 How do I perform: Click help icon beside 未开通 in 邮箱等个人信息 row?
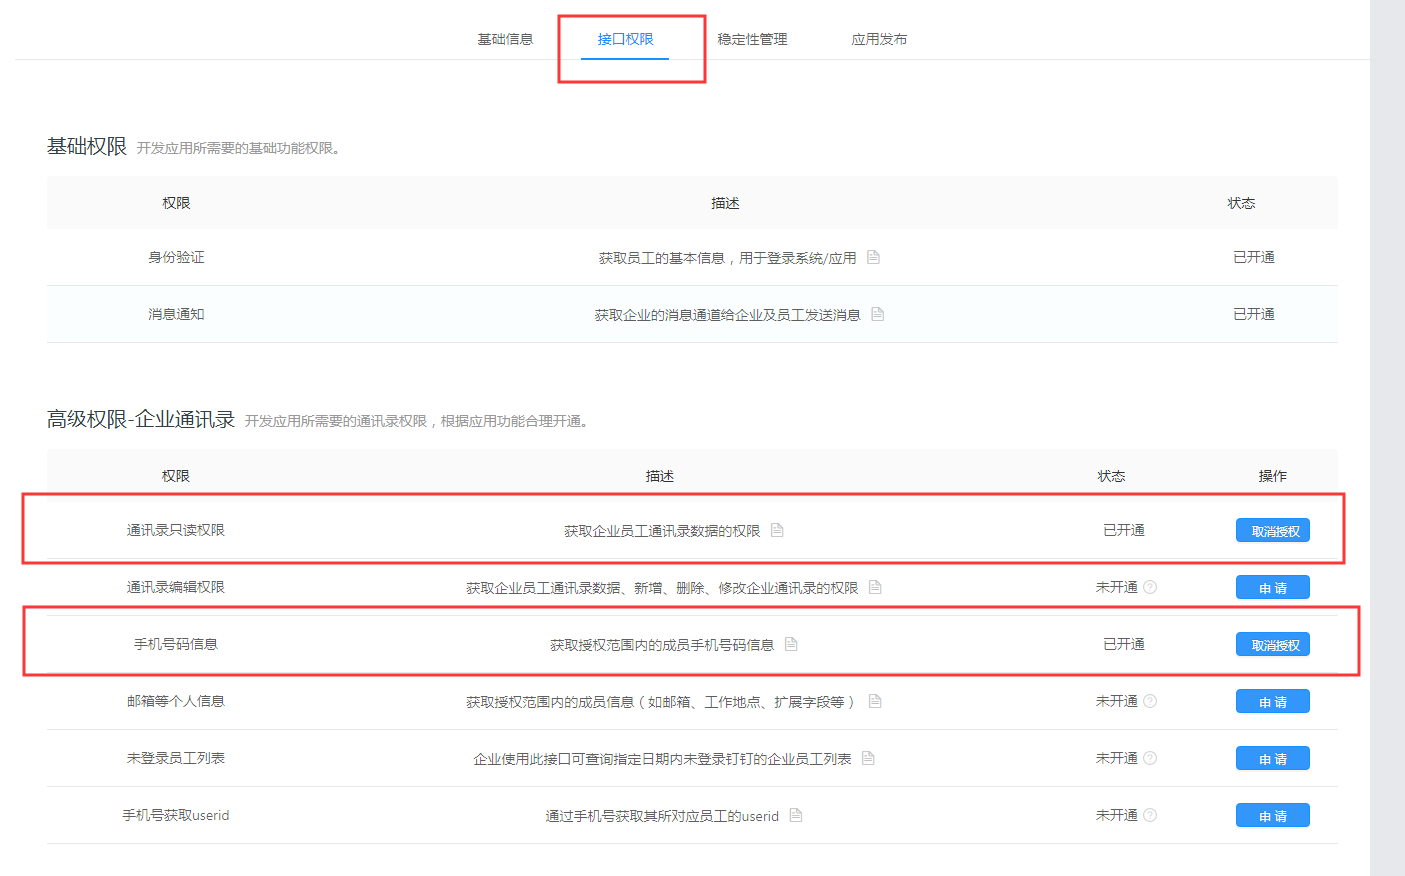[1150, 701]
